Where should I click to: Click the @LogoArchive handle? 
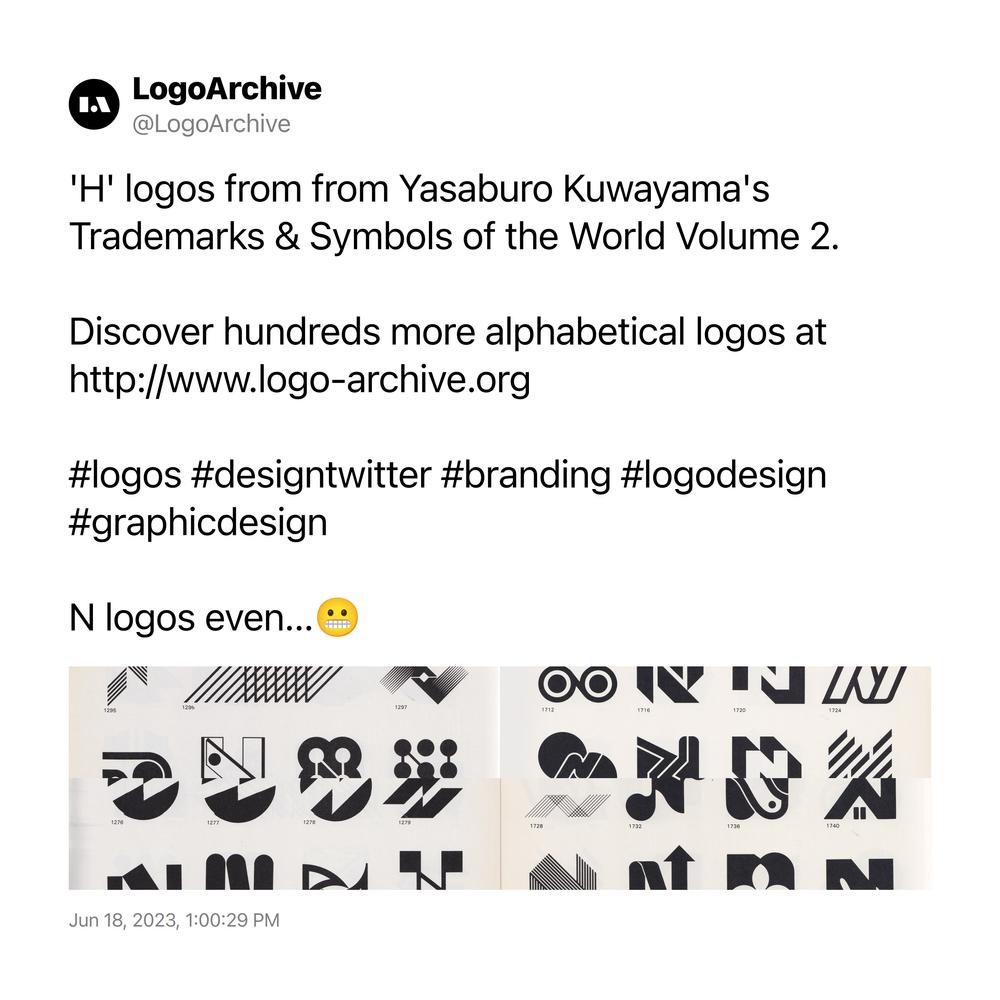click(211, 124)
